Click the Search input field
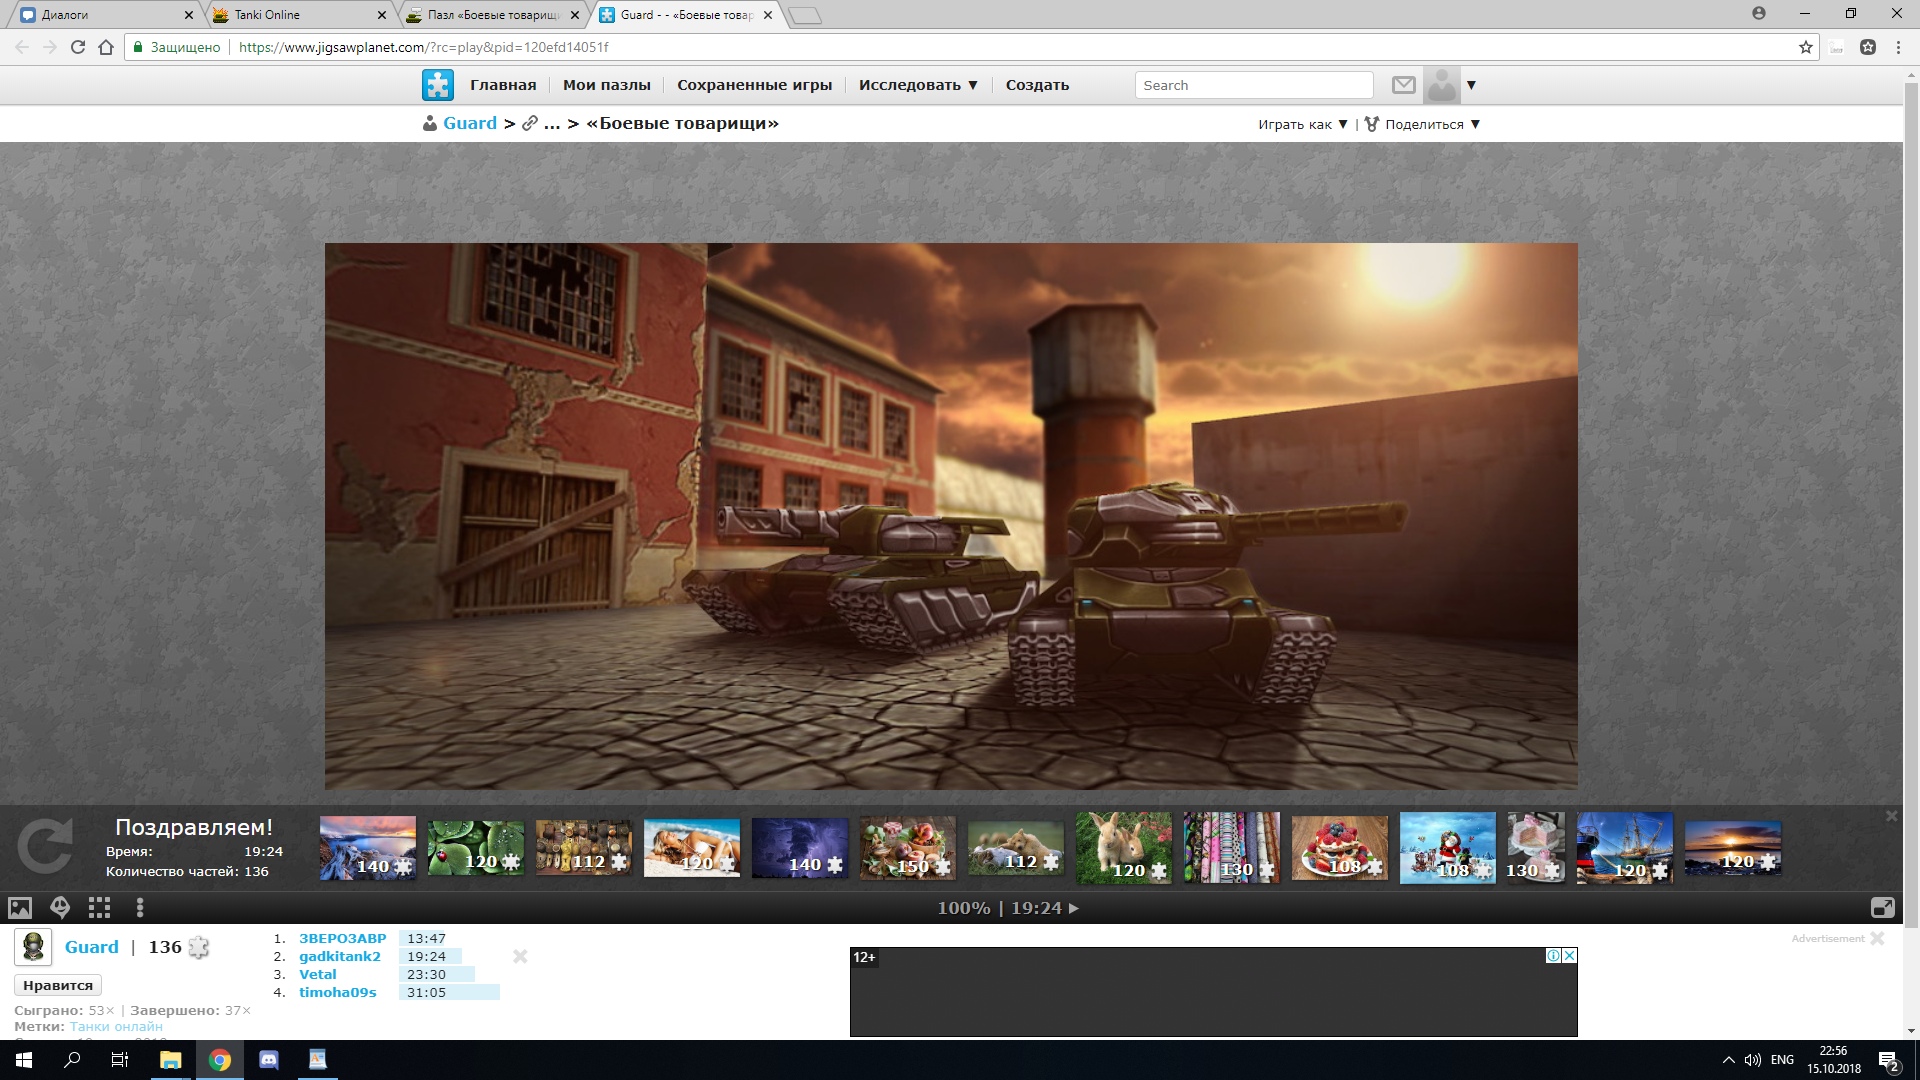 [x=1254, y=85]
